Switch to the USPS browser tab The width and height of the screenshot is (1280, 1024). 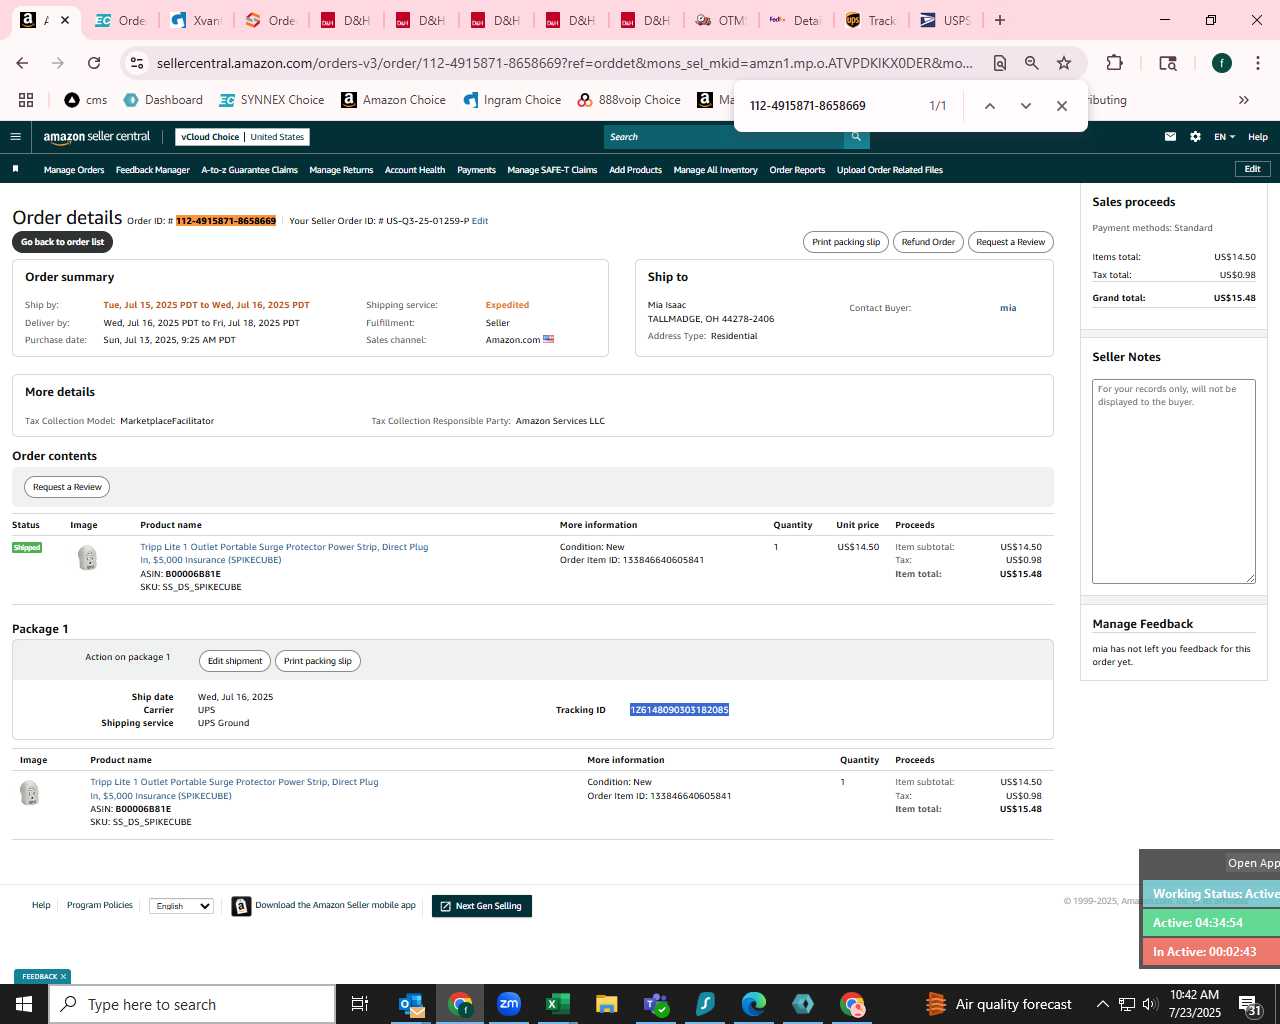pyautogui.click(x=945, y=20)
